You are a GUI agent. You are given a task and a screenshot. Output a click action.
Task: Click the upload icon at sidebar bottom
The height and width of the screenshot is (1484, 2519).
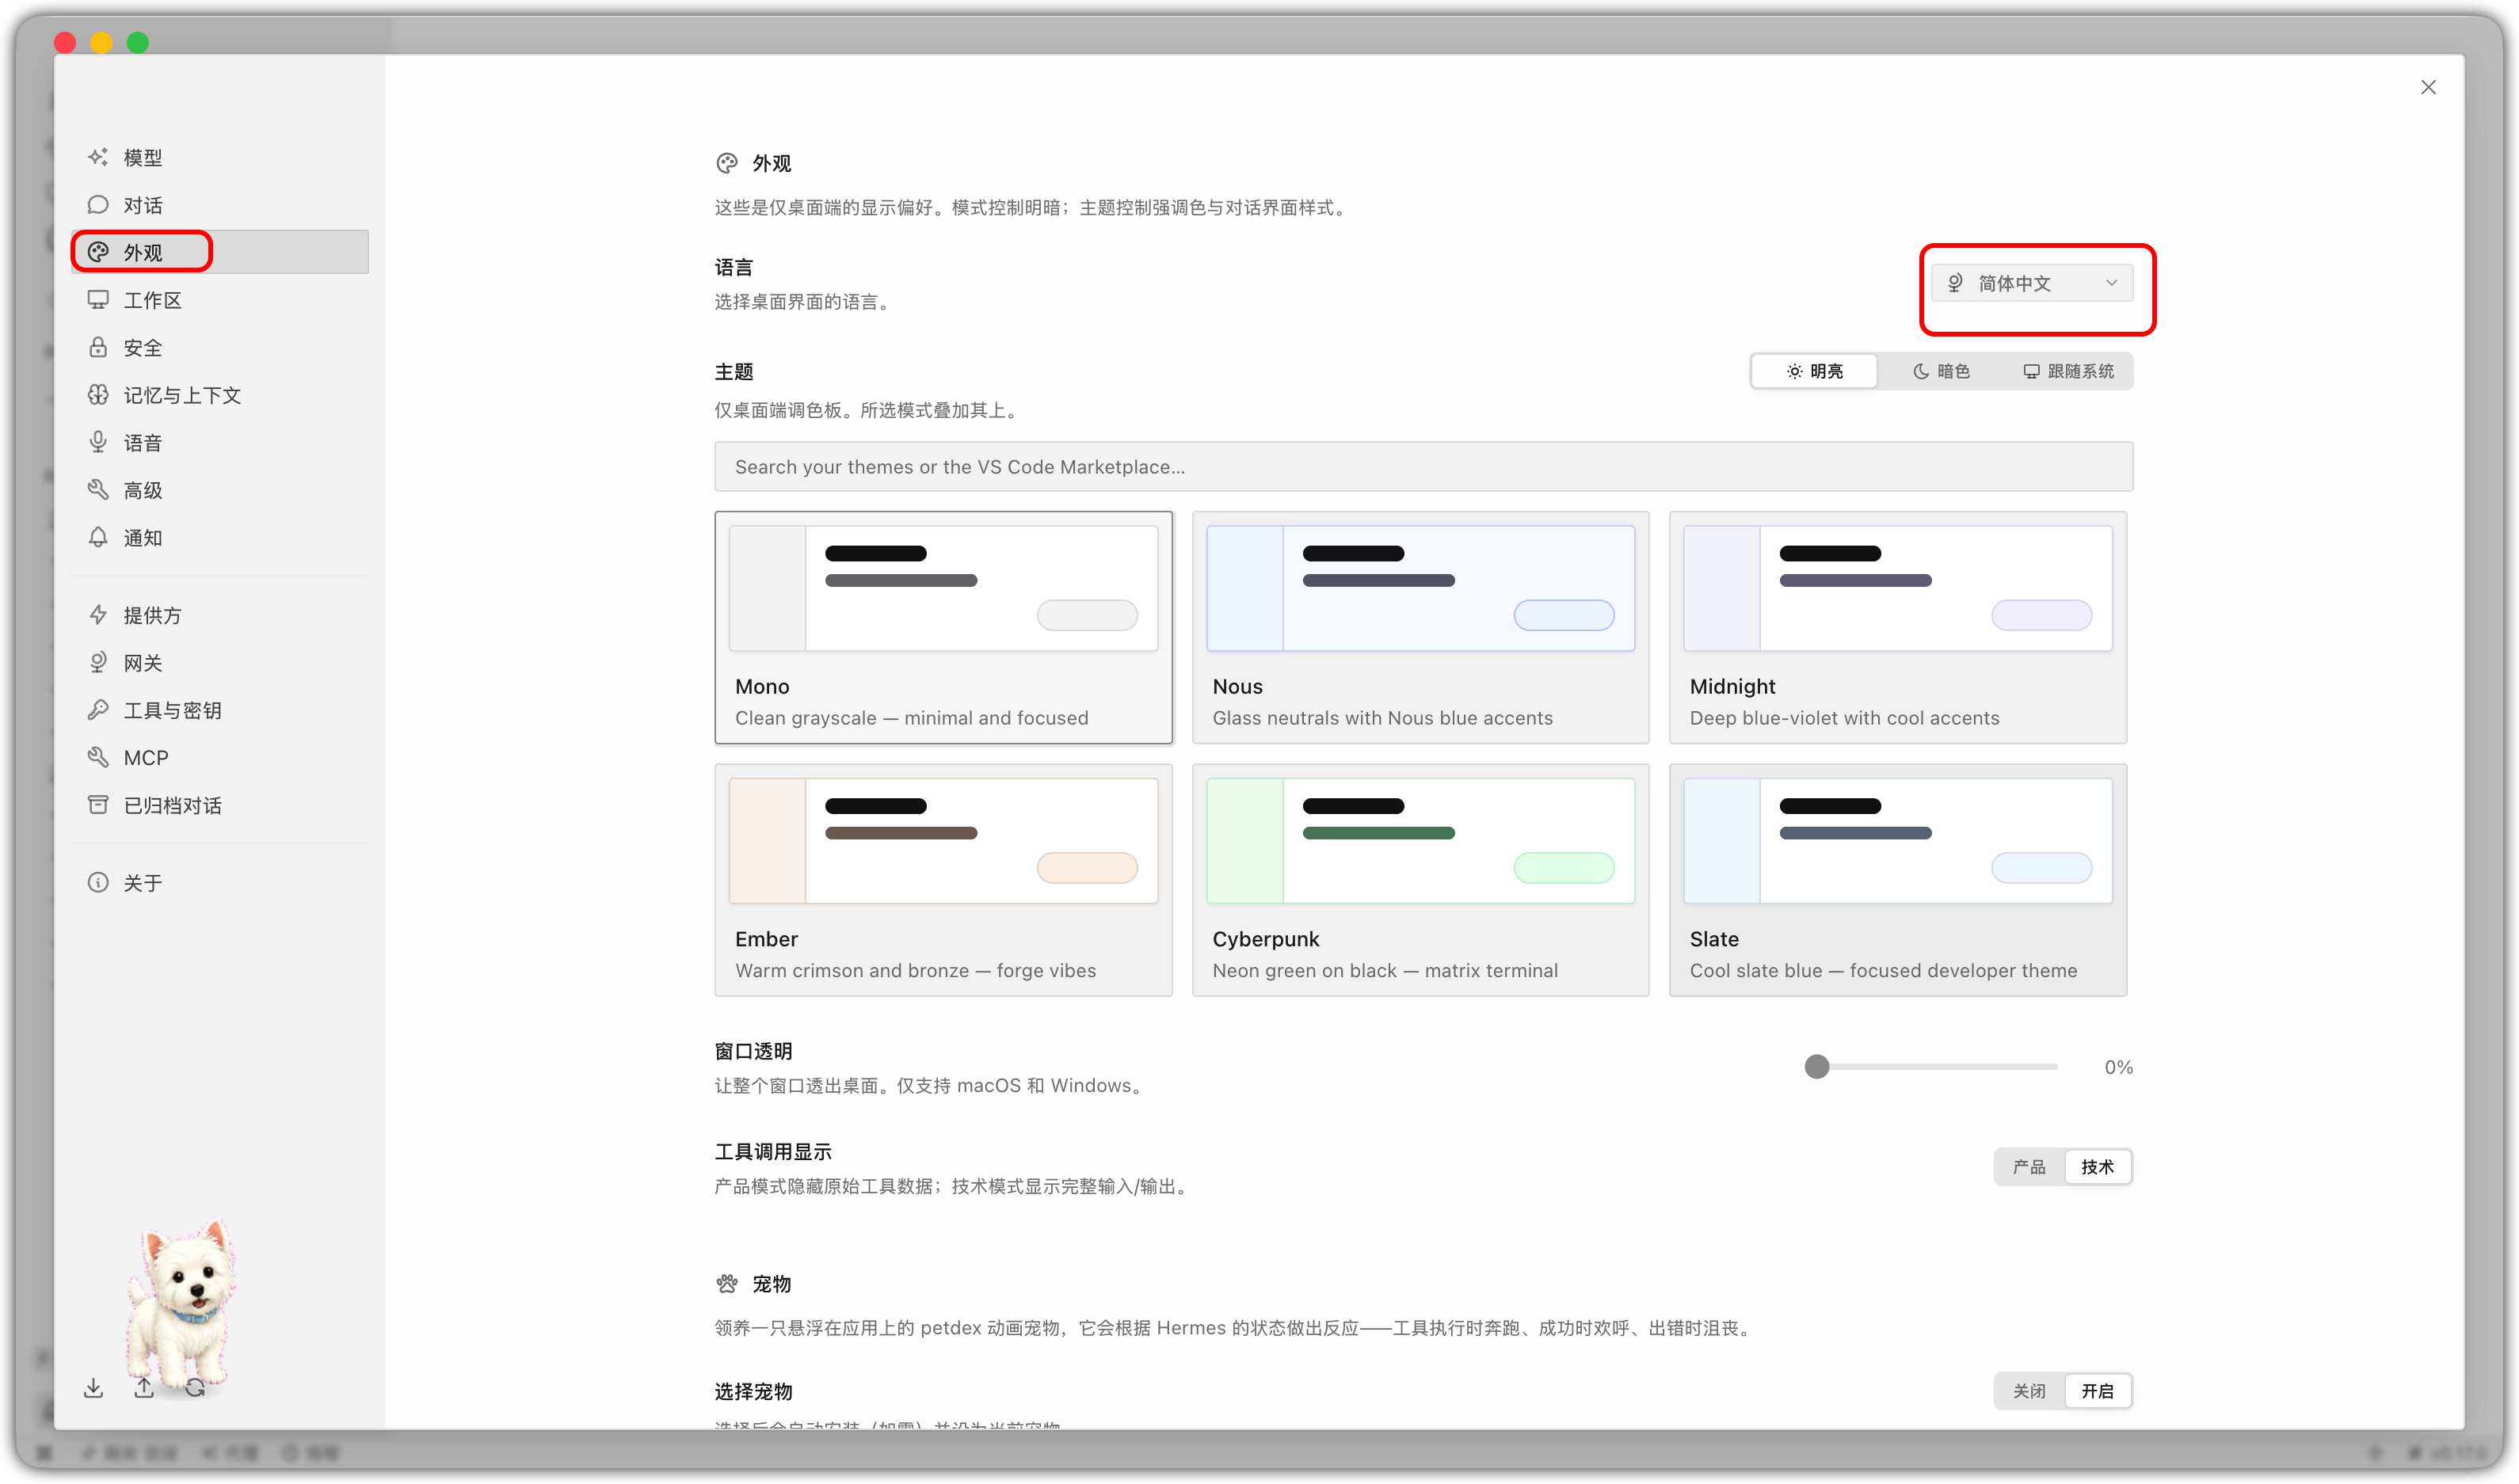pyautogui.click(x=144, y=1388)
